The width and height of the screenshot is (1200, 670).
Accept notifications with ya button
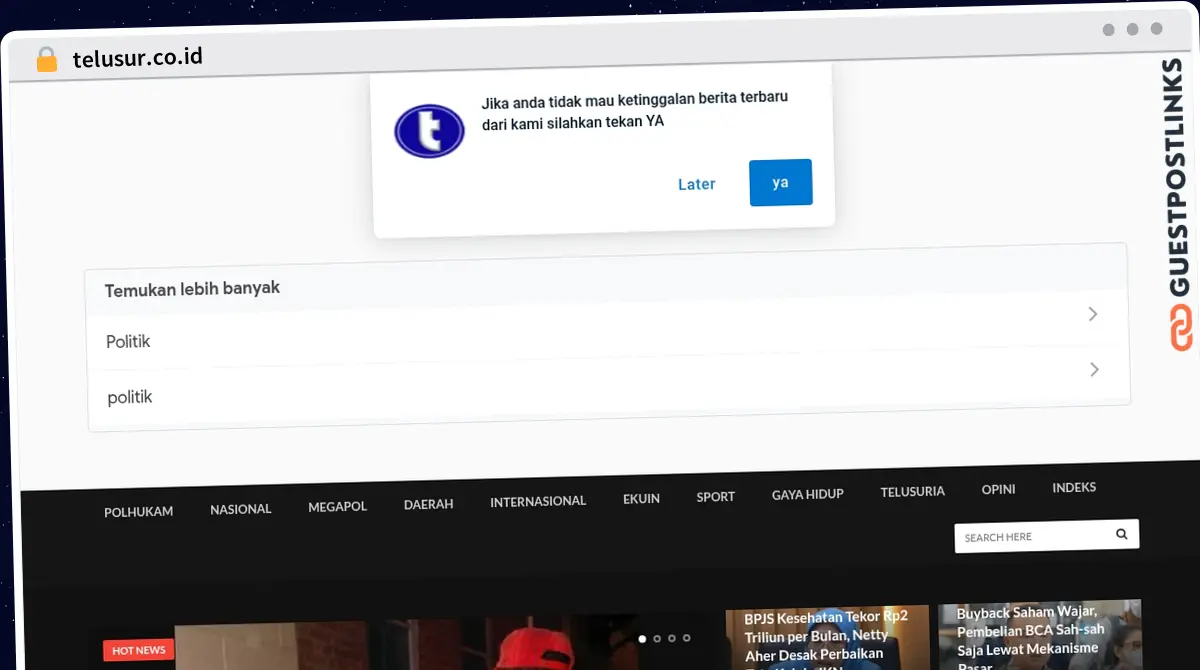point(781,183)
